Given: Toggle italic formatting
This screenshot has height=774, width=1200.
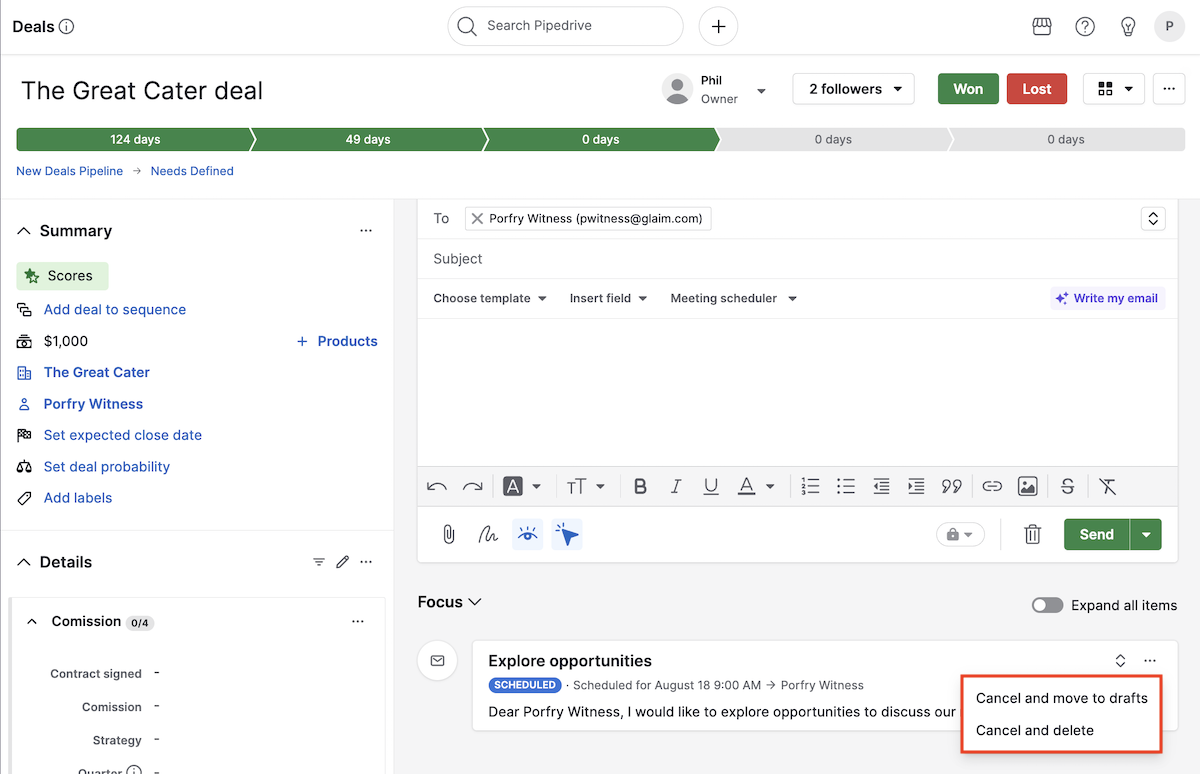Looking at the screenshot, I should coord(676,487).
